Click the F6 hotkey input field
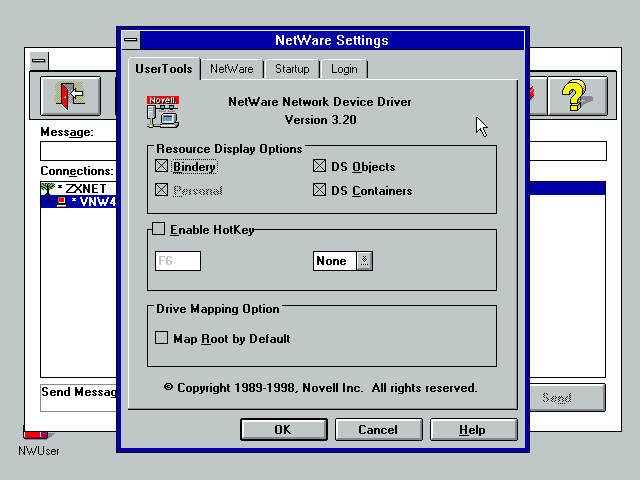640x480 pixels. point(178,261)
